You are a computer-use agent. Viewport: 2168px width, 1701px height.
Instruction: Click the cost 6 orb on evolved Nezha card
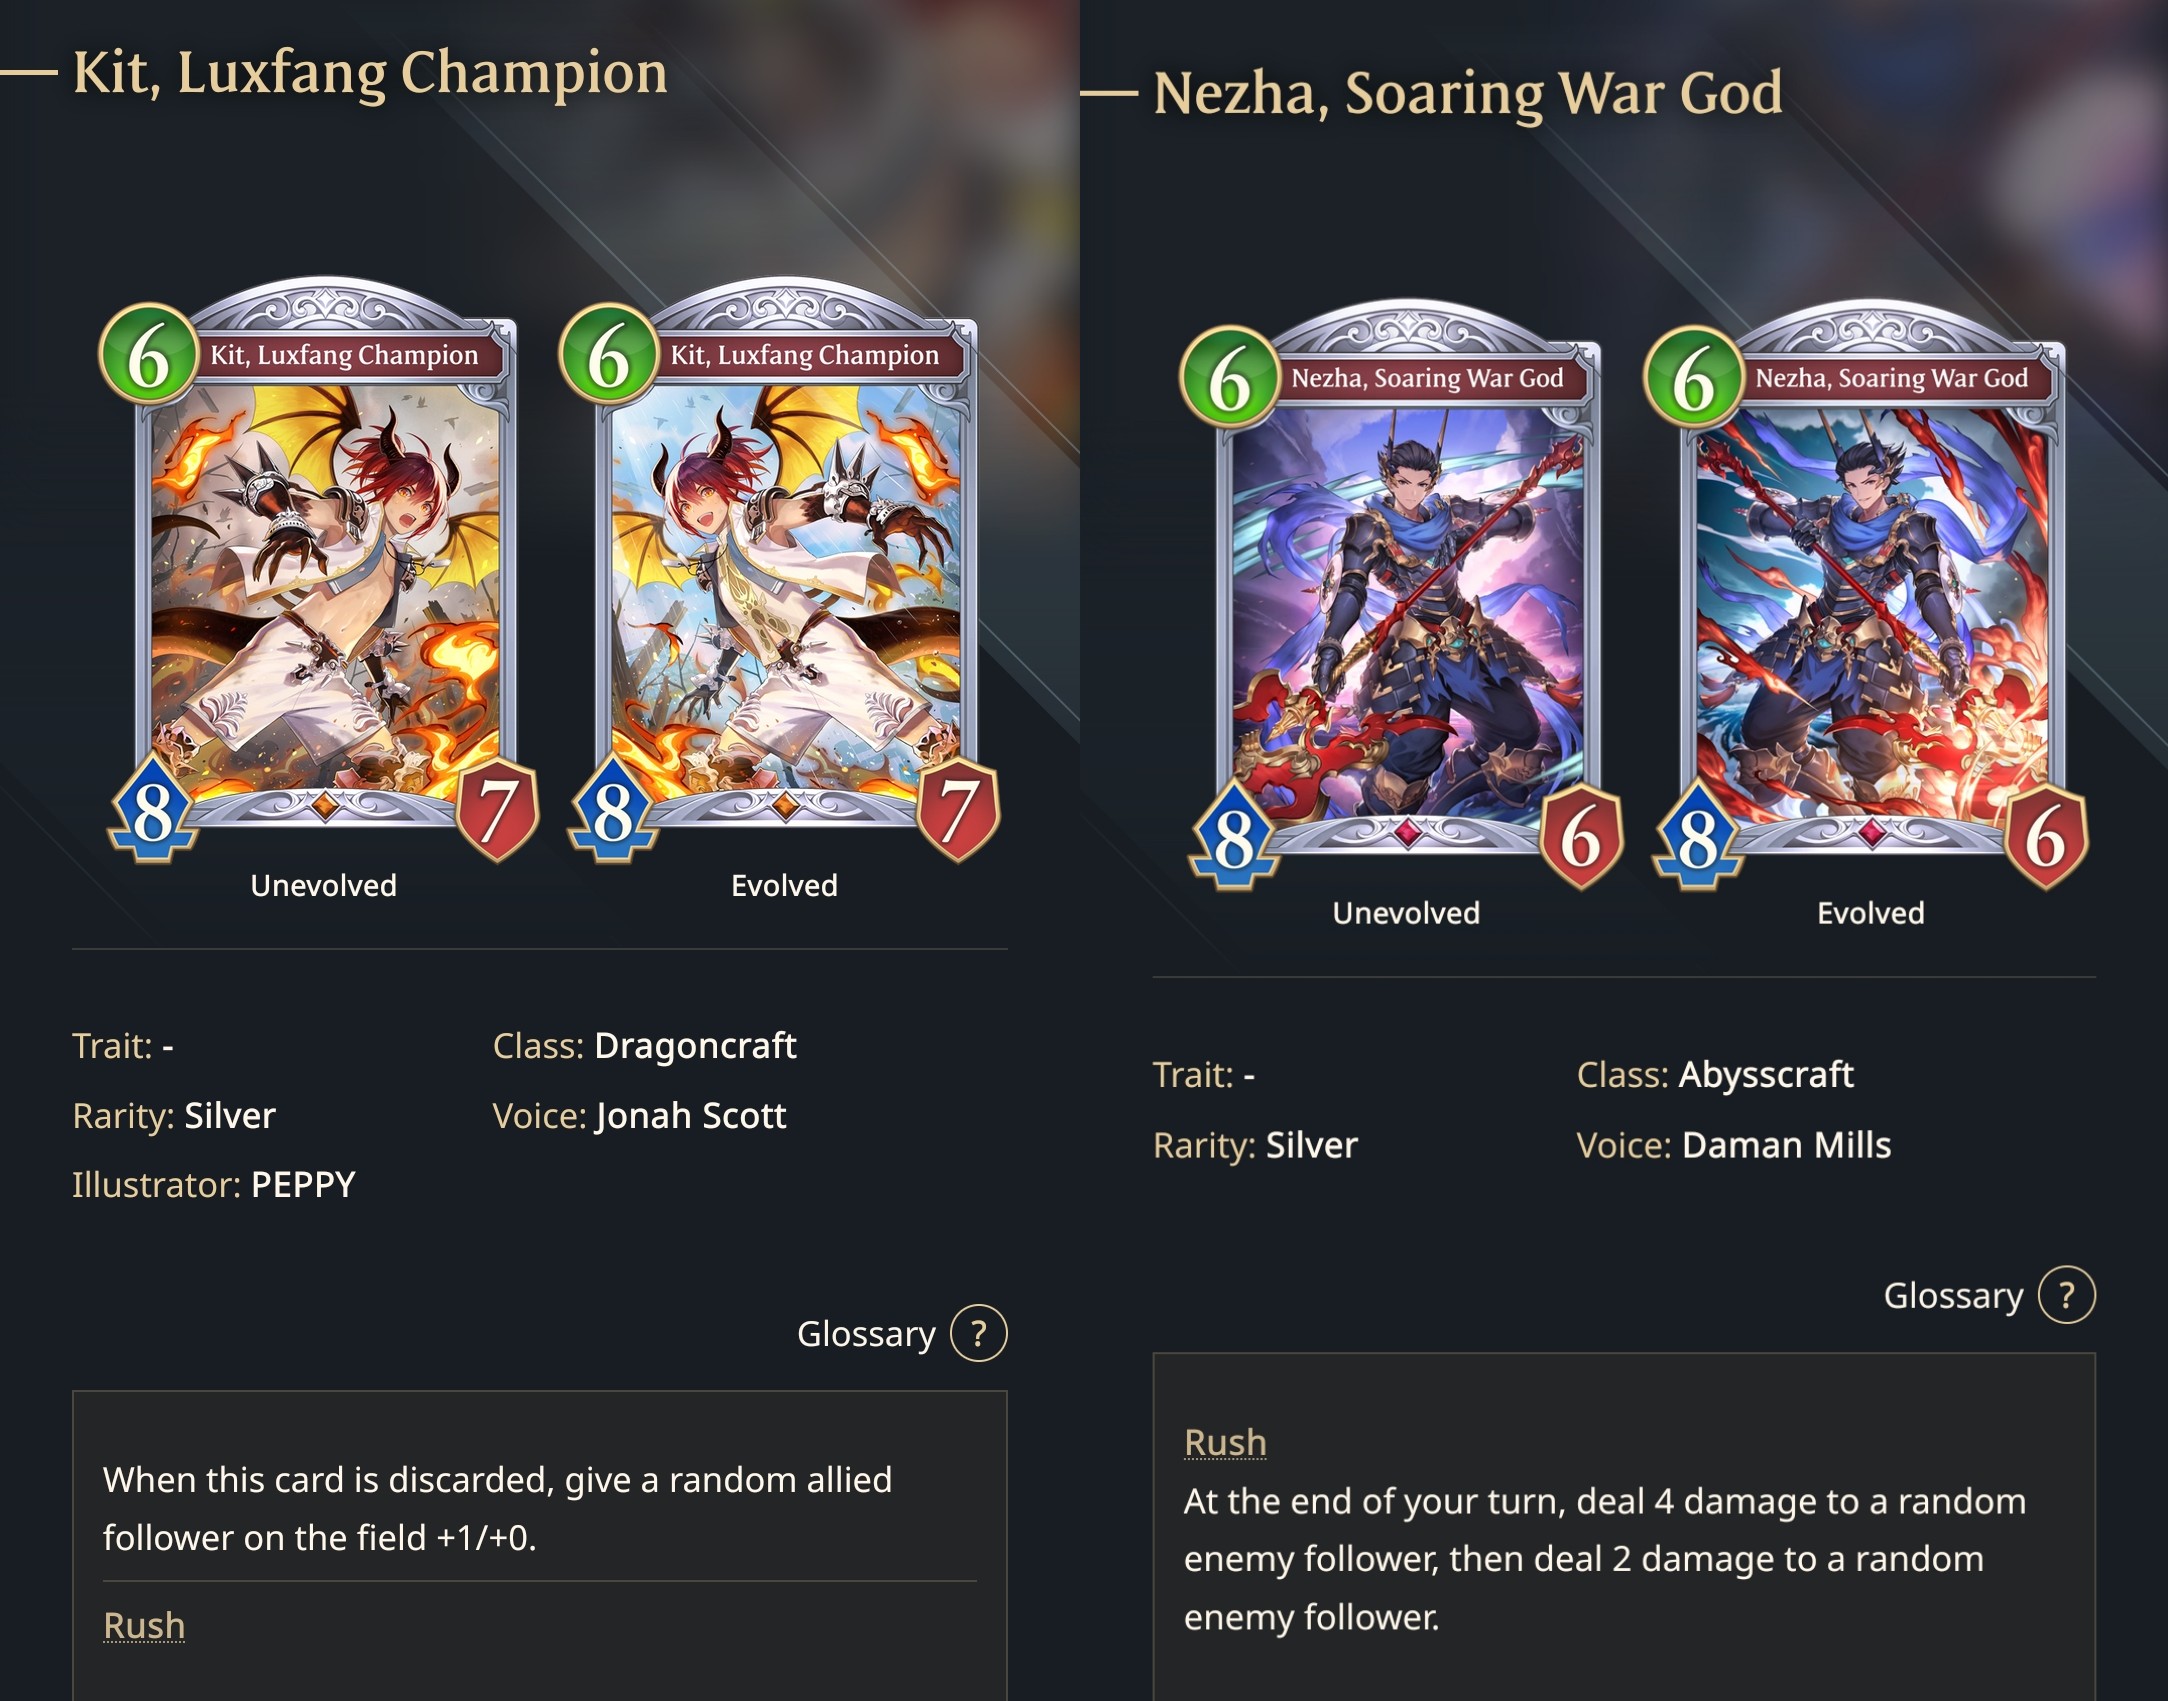pyautogui.click(x=1693, y=379)
